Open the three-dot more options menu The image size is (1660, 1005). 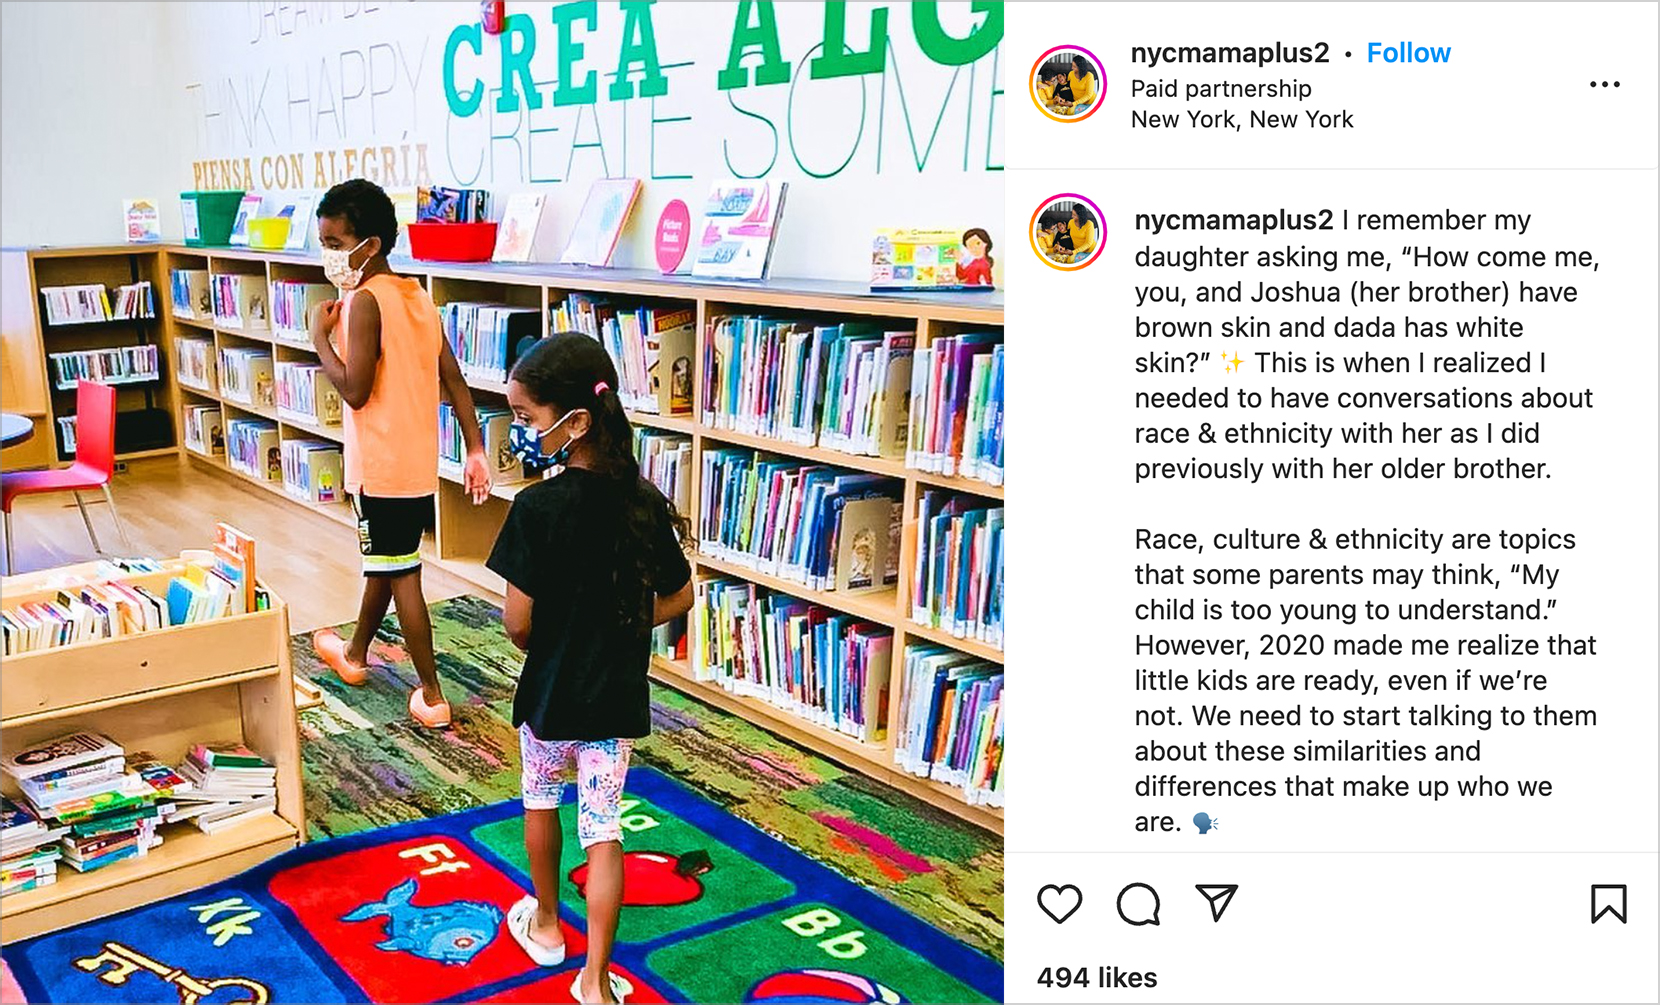(x=1604, y=85)
